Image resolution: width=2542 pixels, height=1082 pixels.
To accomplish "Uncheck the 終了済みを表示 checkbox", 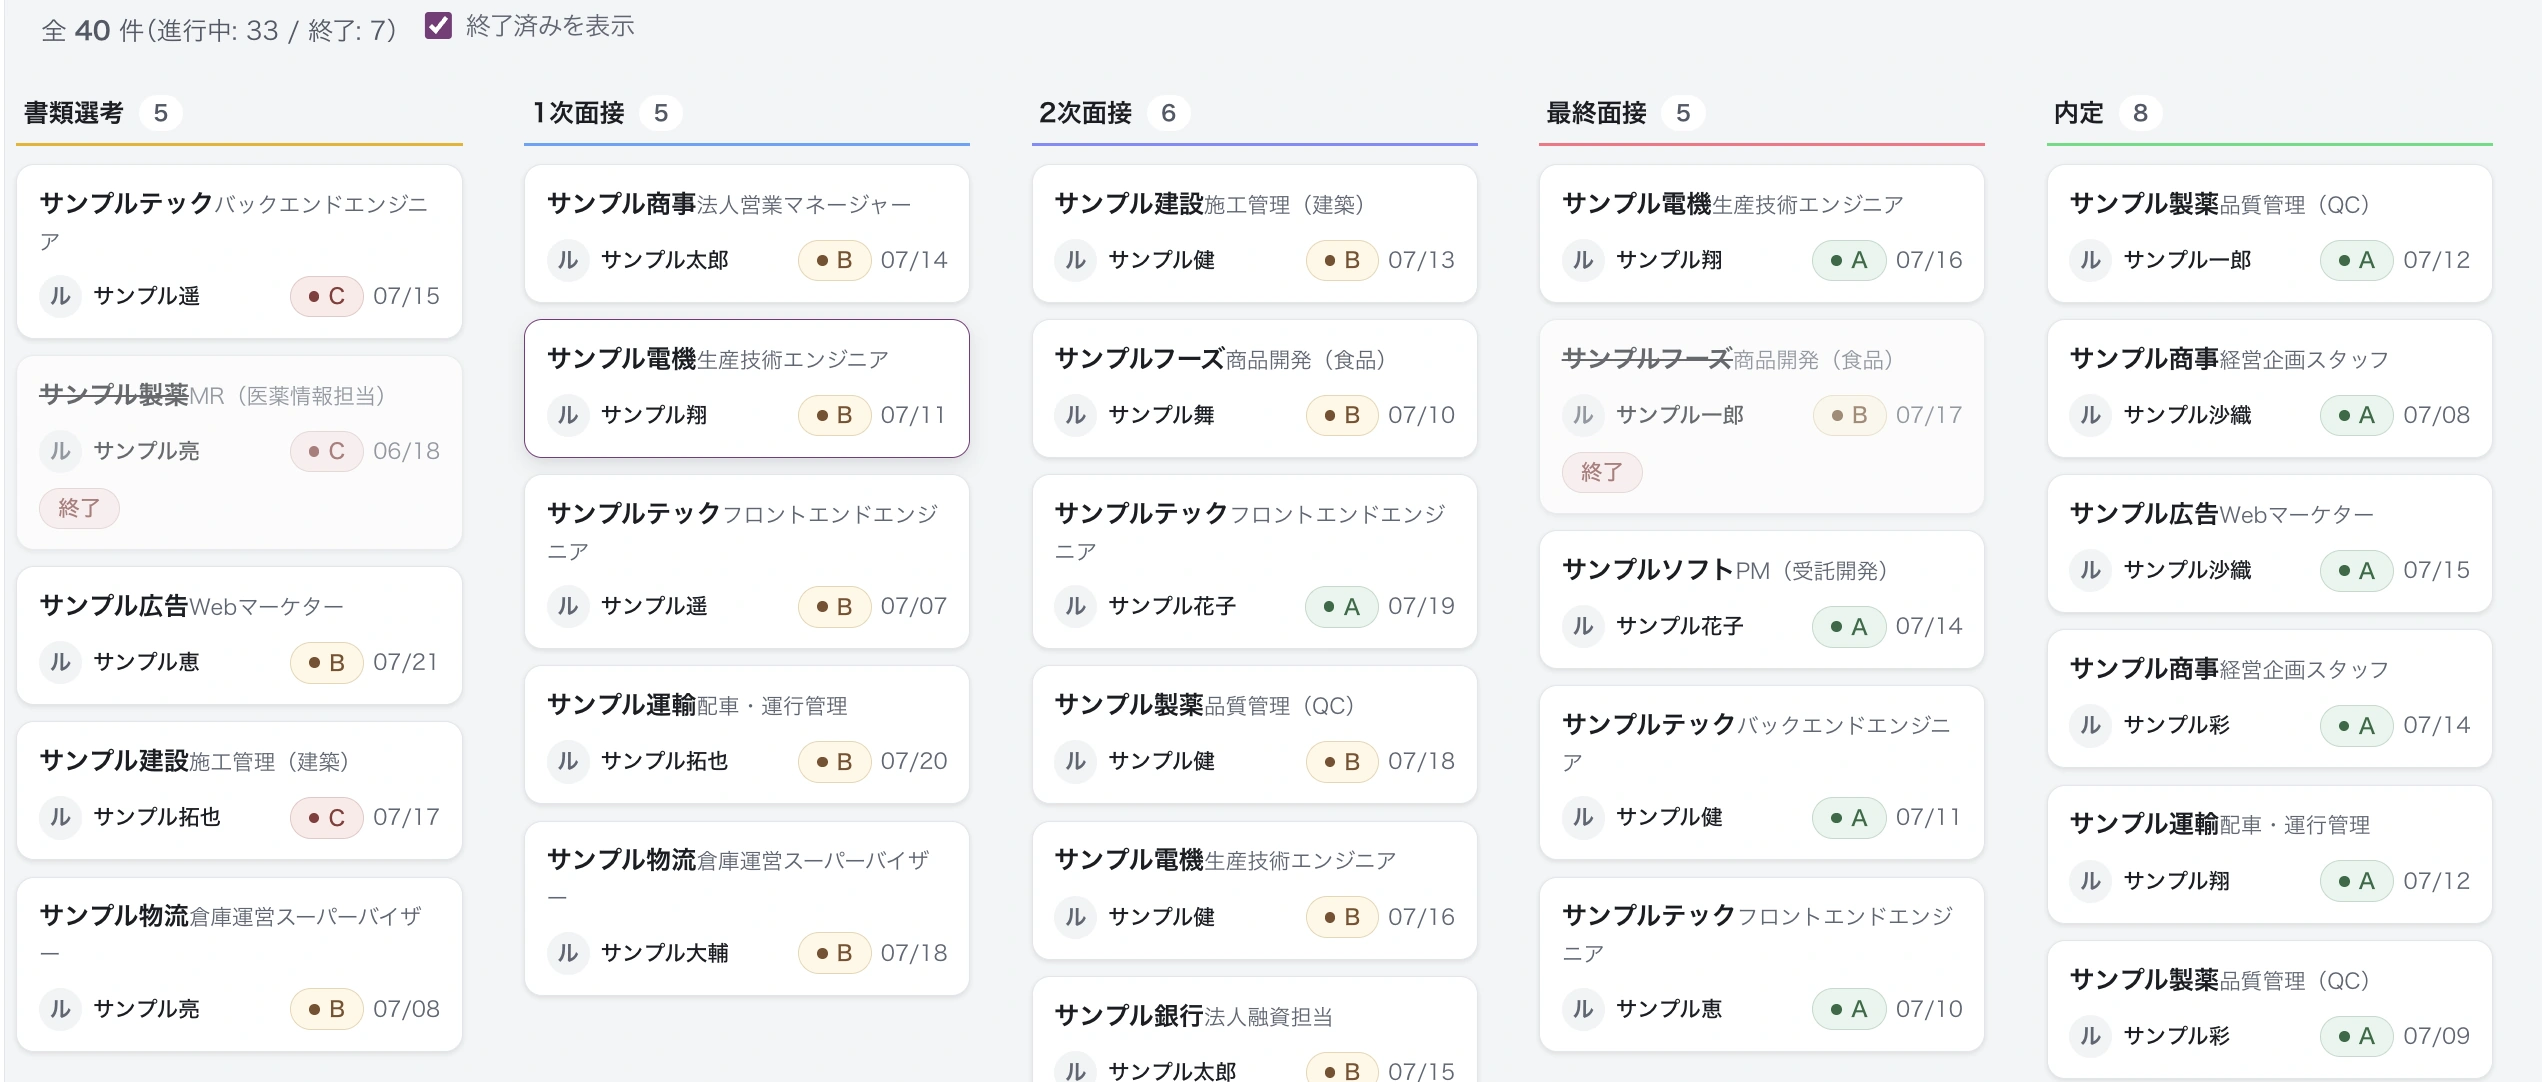I will 438,25.
